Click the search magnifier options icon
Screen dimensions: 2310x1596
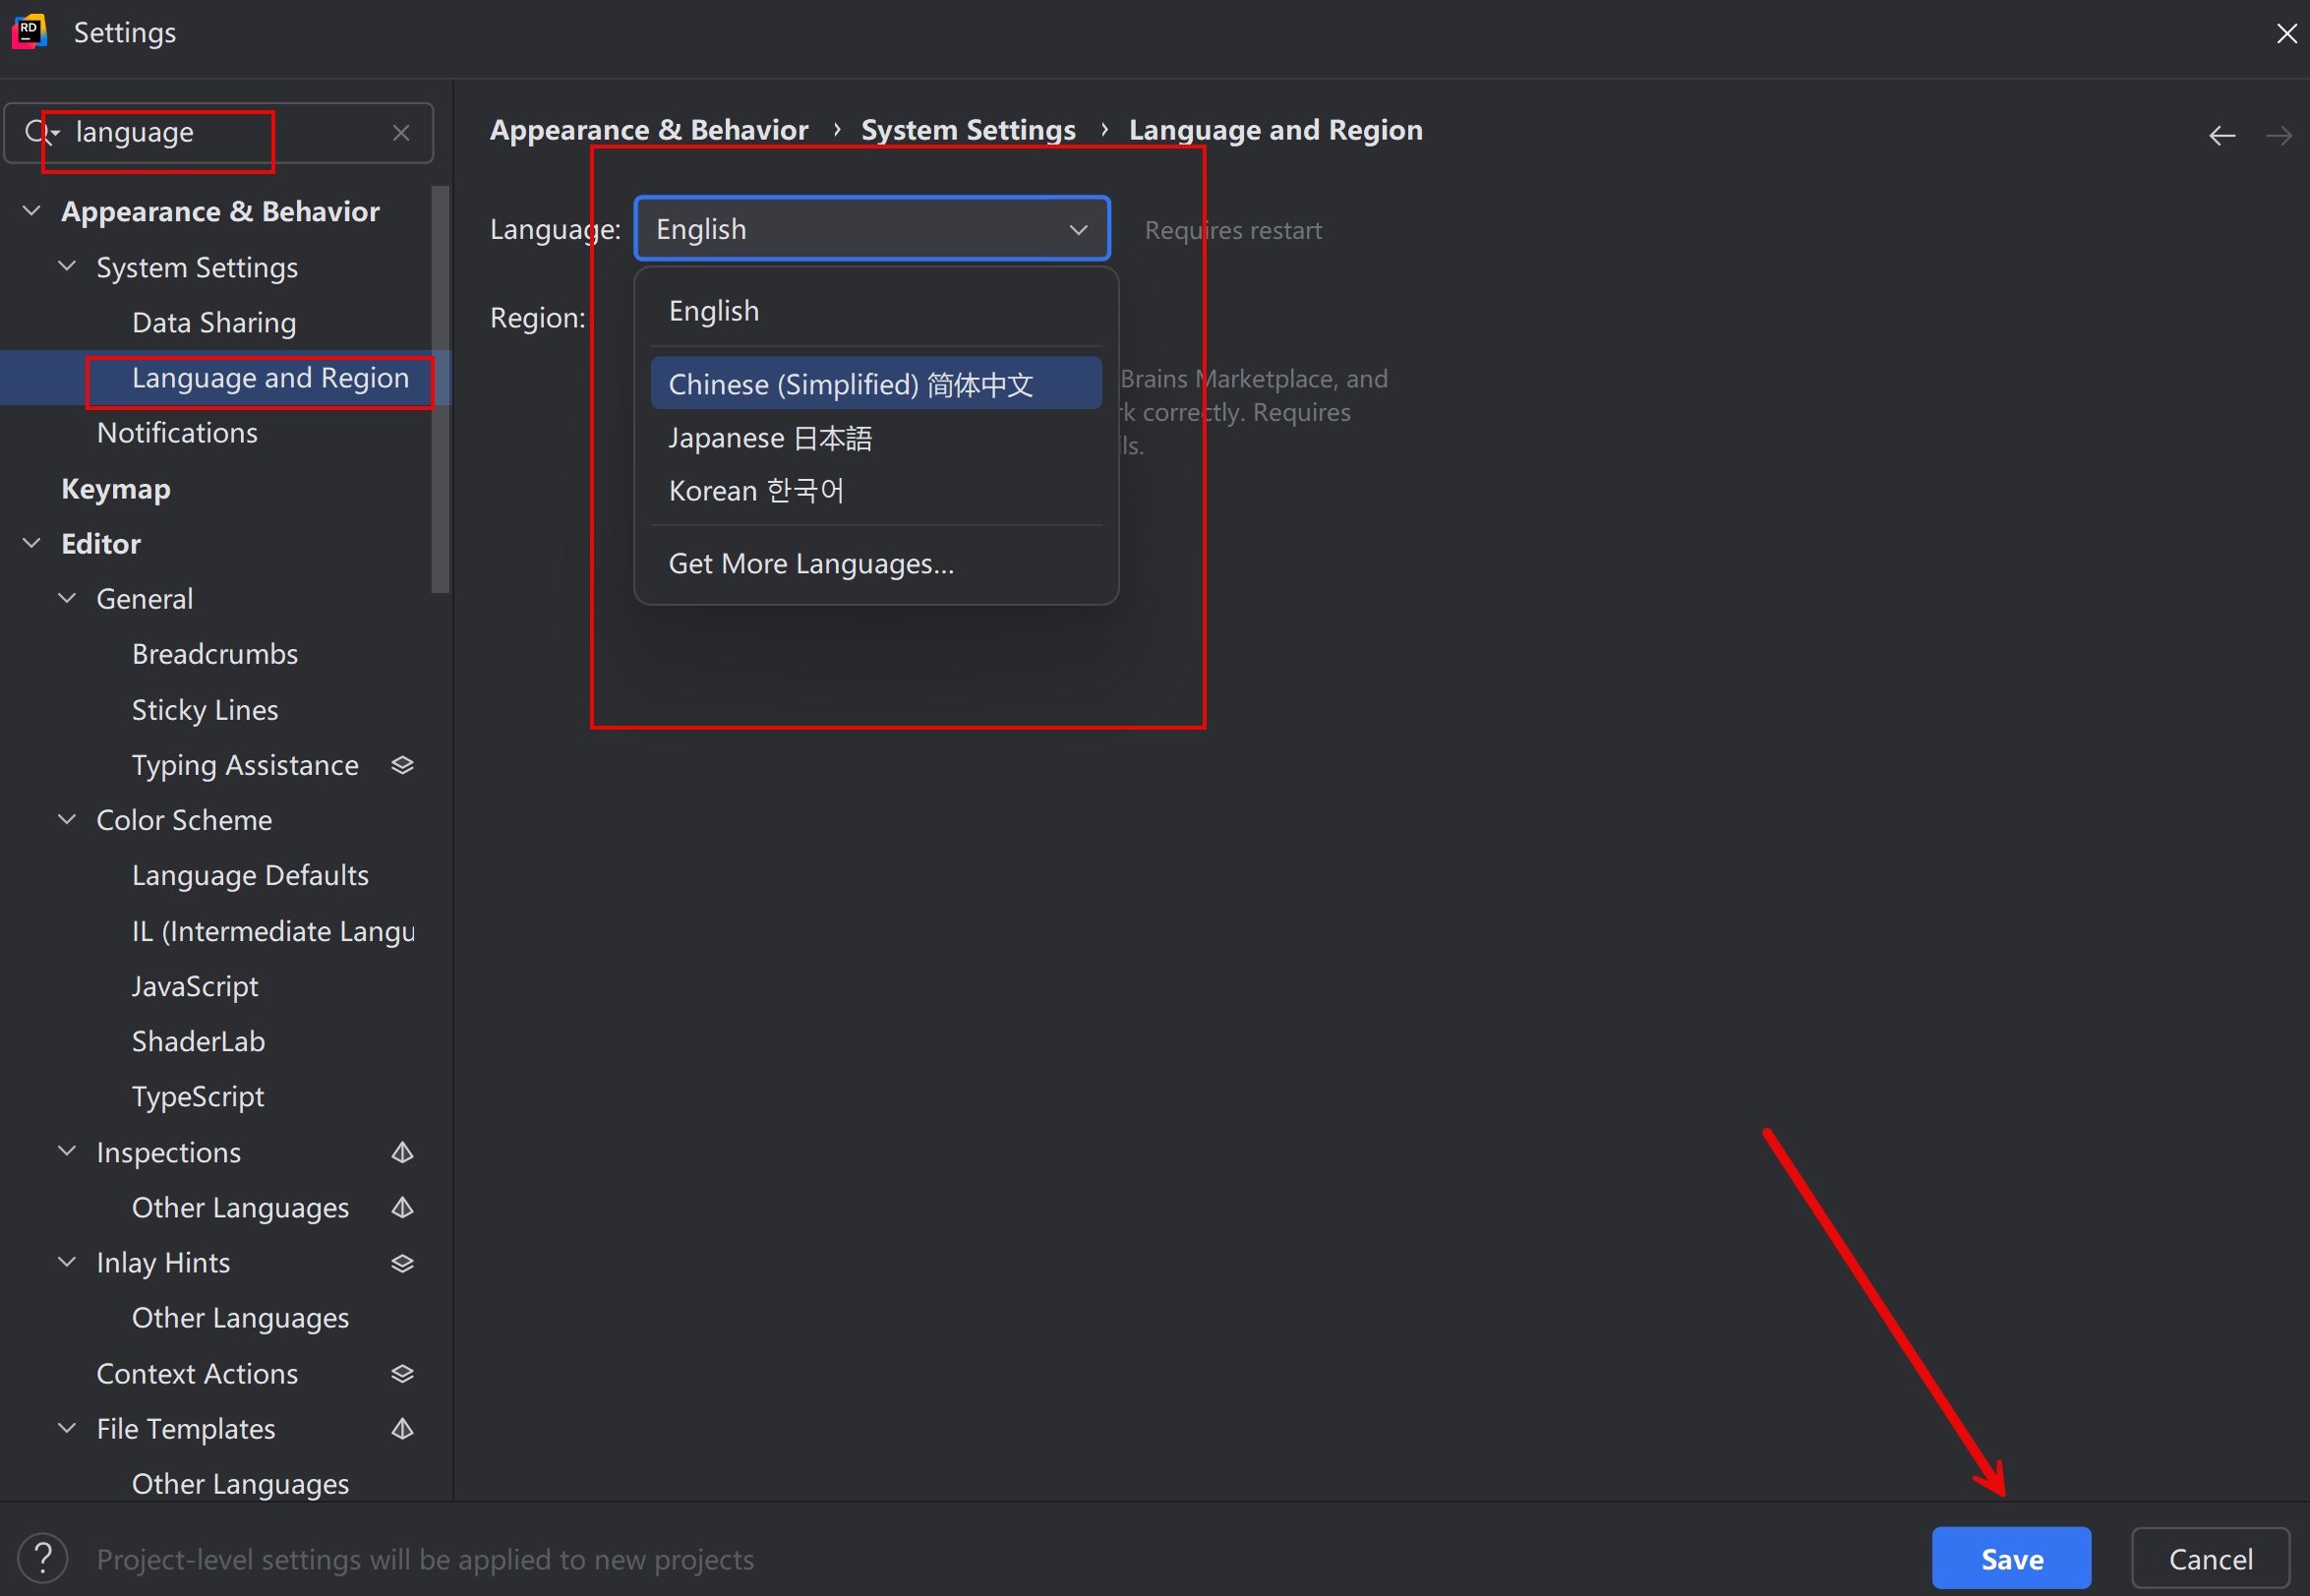point(41,133)
